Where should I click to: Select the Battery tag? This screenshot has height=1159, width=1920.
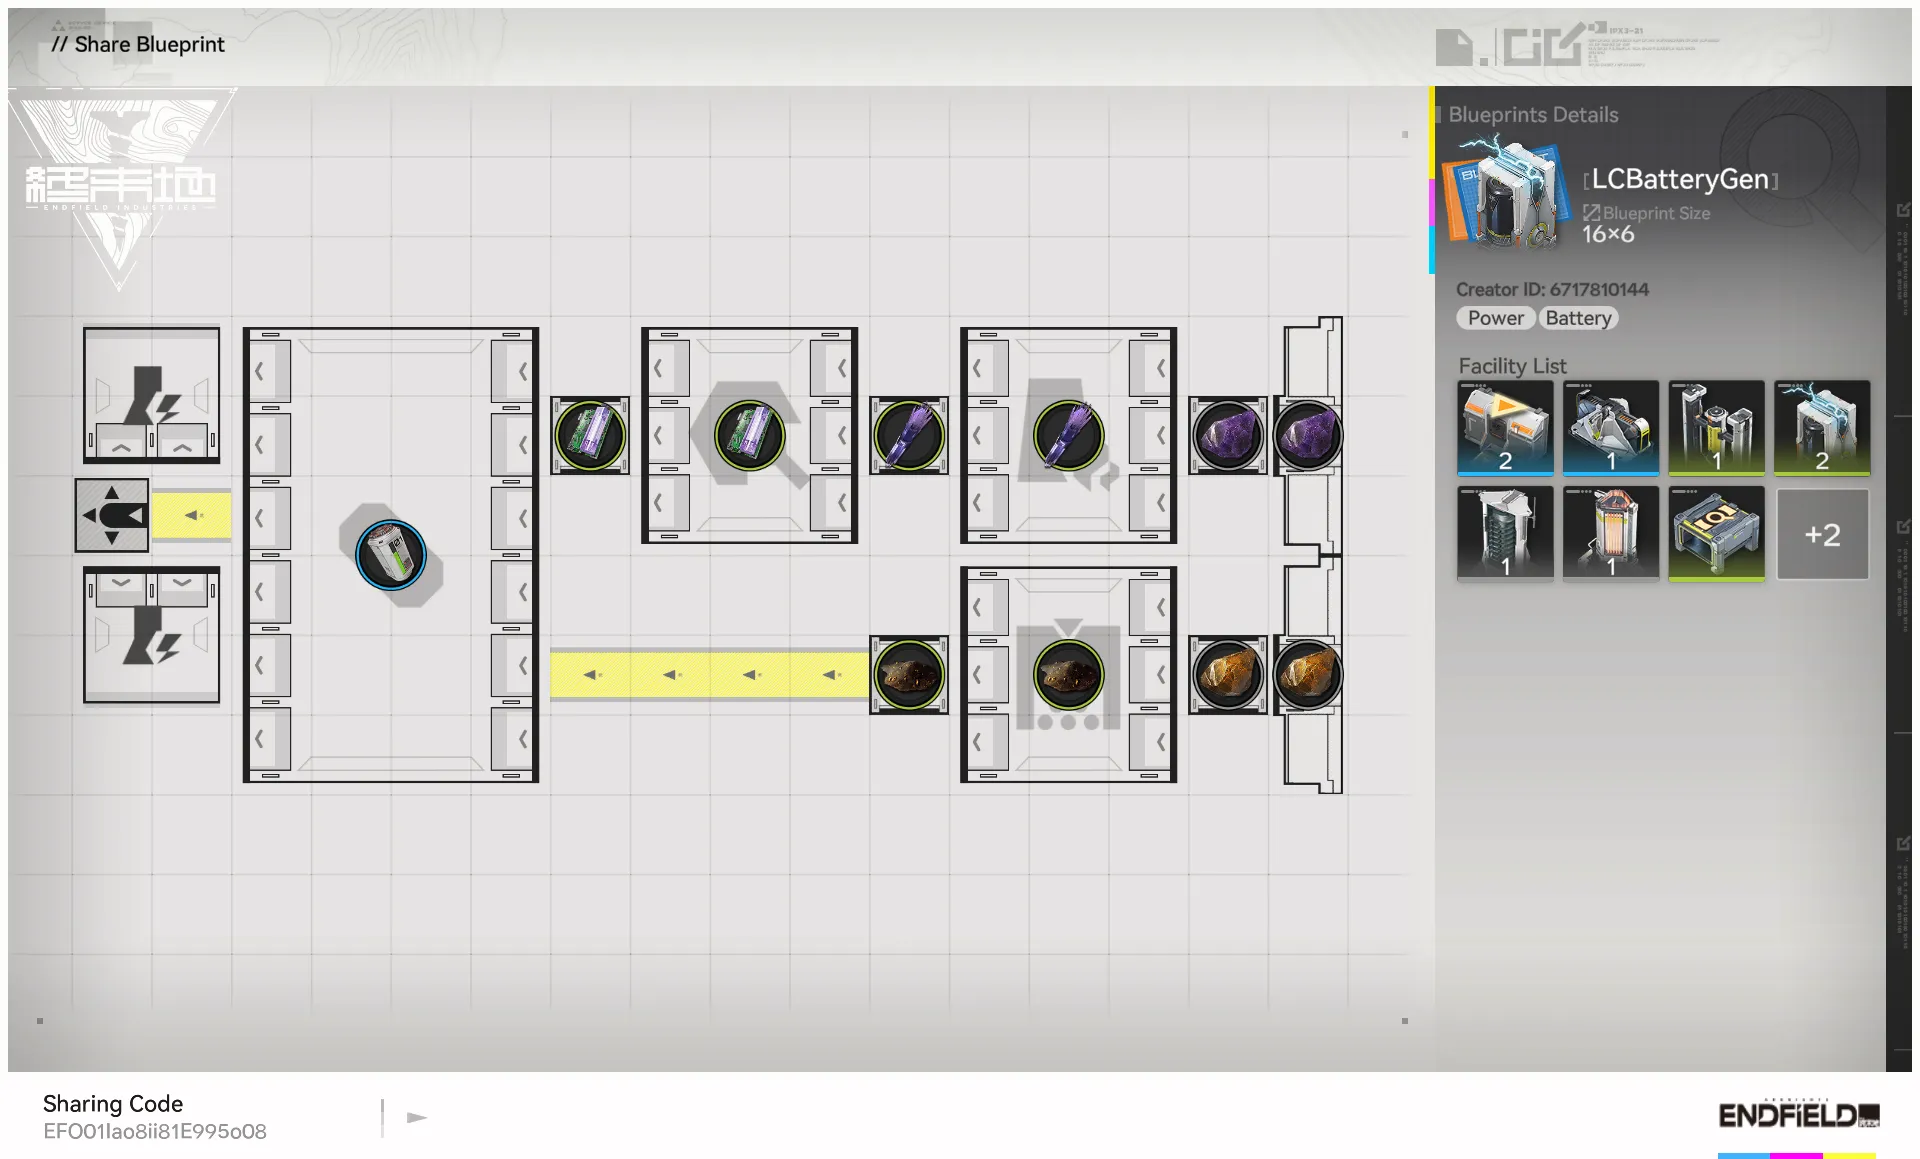(x=1577, y=318)
